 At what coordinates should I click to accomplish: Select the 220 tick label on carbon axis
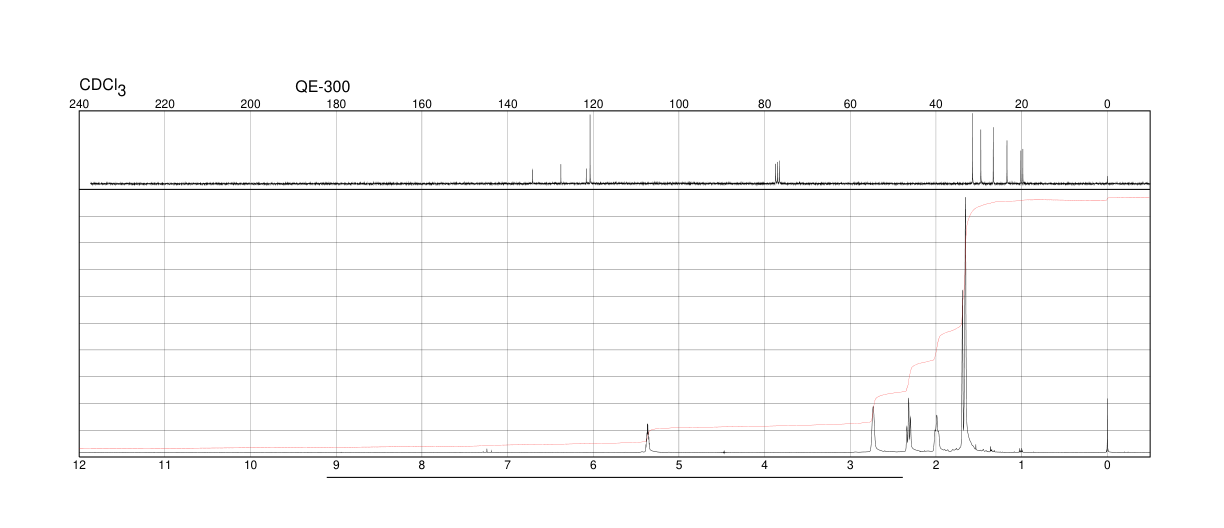tap(165, 104)
